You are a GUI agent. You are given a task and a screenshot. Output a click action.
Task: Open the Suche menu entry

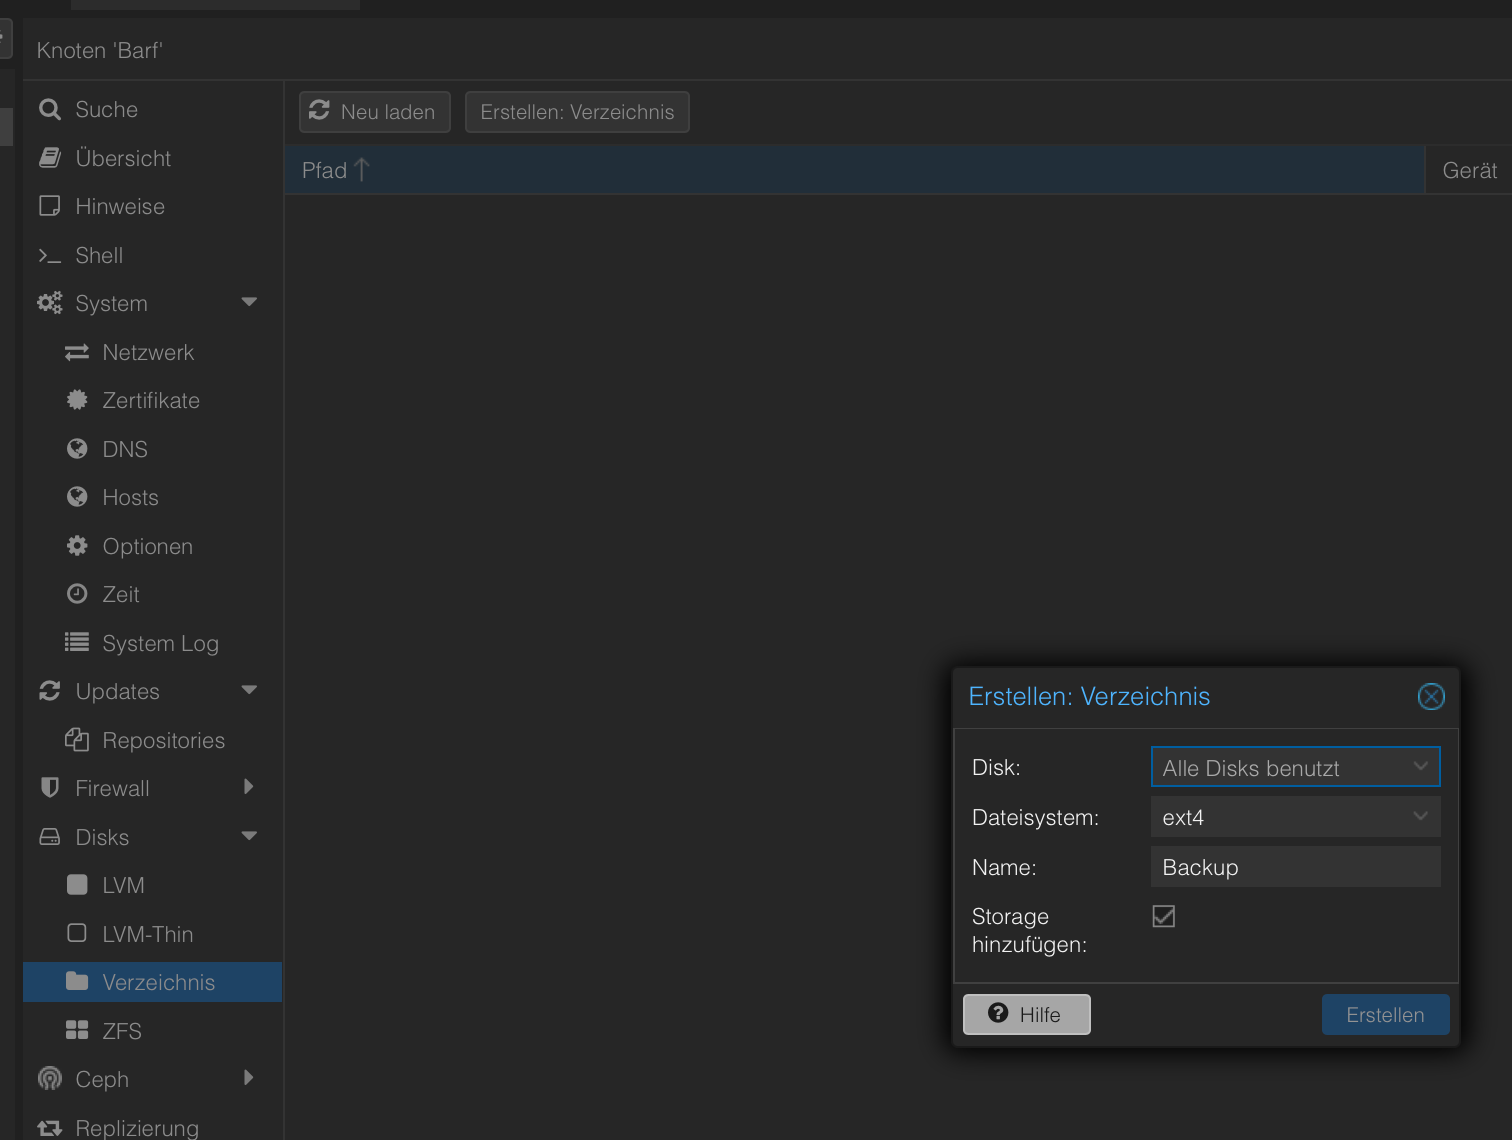point(152,109)
